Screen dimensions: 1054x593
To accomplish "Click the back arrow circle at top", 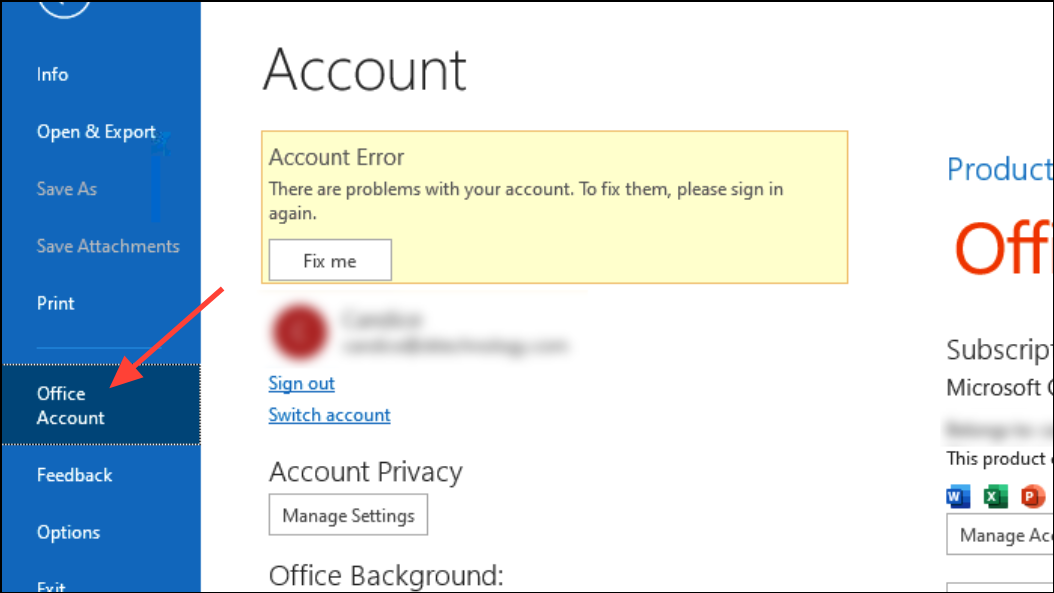I will [64, 8].
